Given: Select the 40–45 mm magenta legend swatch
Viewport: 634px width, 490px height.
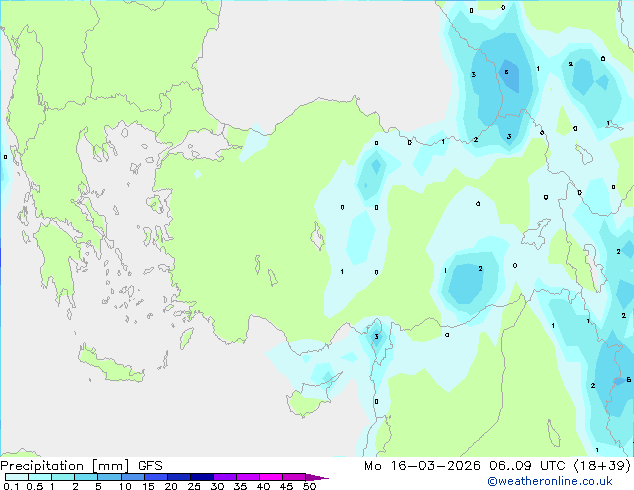Looking at the screenshot, I should click(x=271, y=477).
